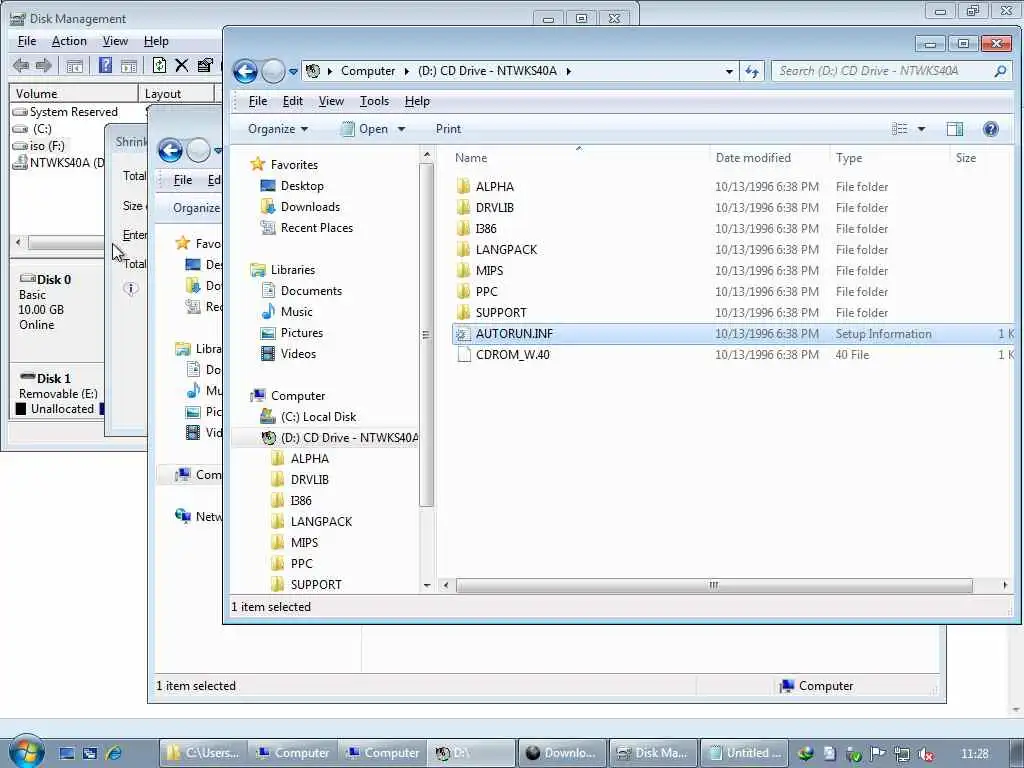Click the refresh icon beside the address bar

pos(752,71)
